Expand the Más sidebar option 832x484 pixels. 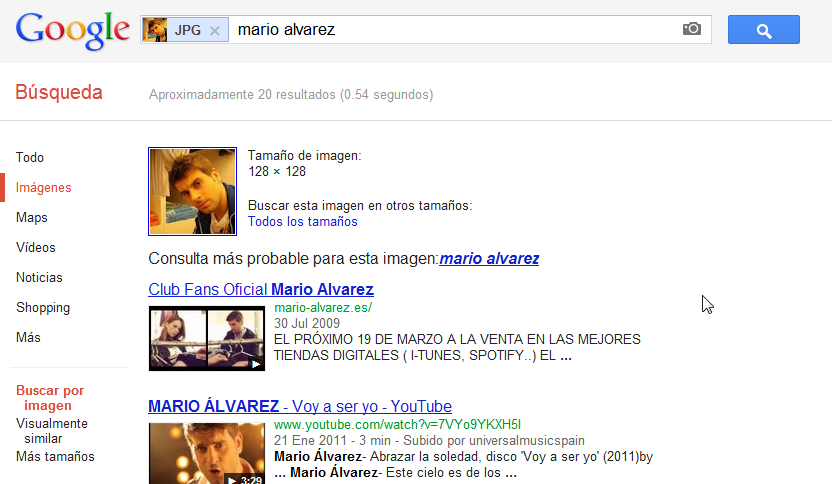click(x=28, y=338)
